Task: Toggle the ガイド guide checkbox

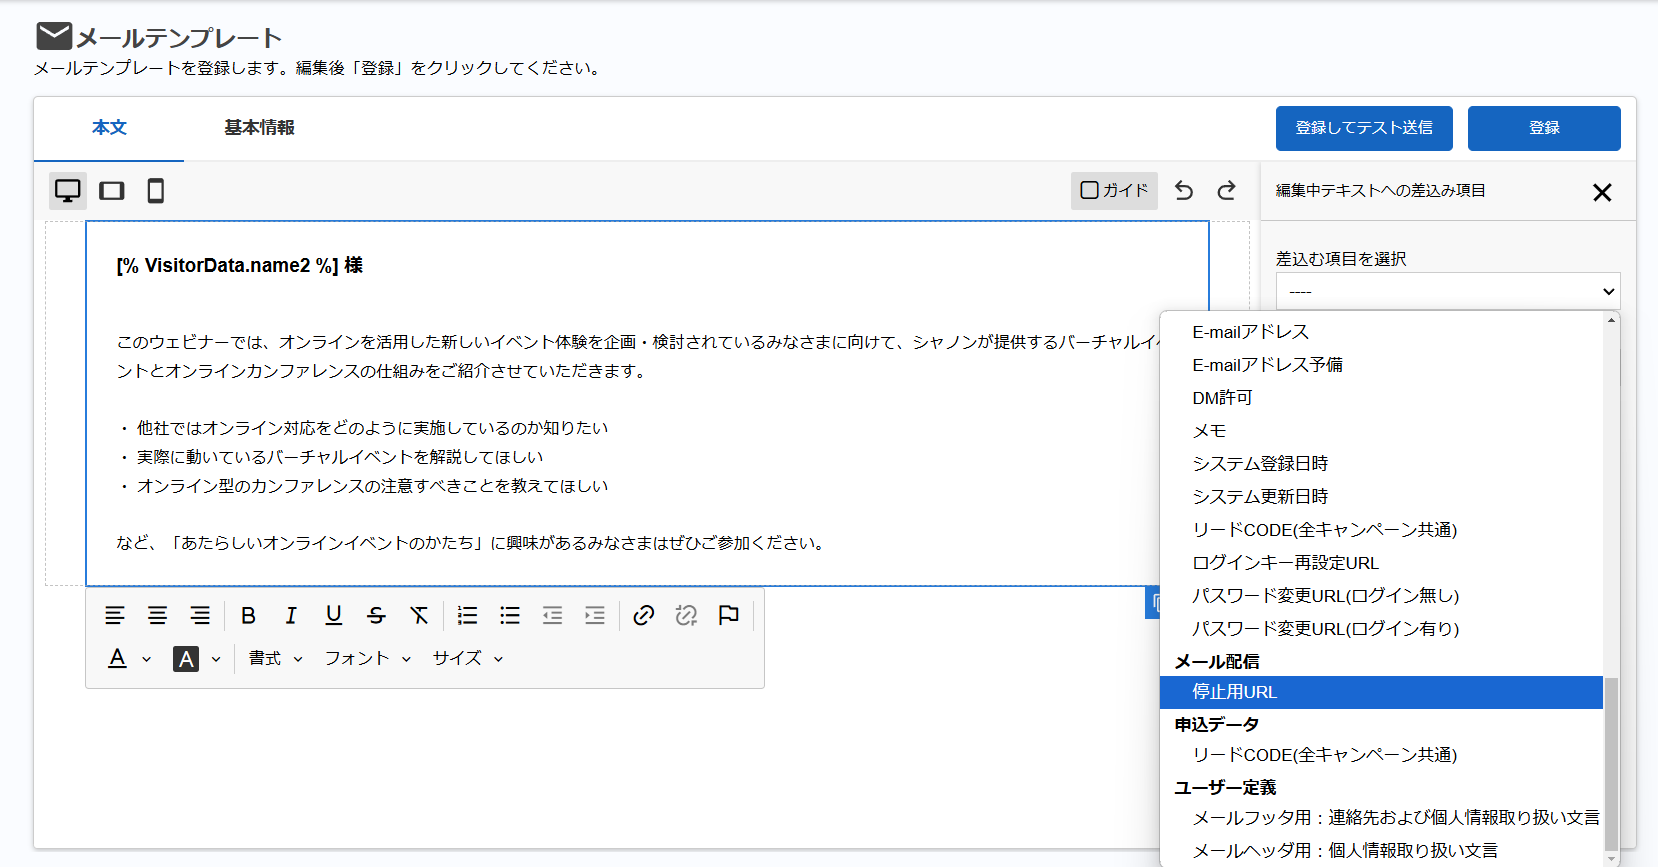Action: [x=1114, y=191]
